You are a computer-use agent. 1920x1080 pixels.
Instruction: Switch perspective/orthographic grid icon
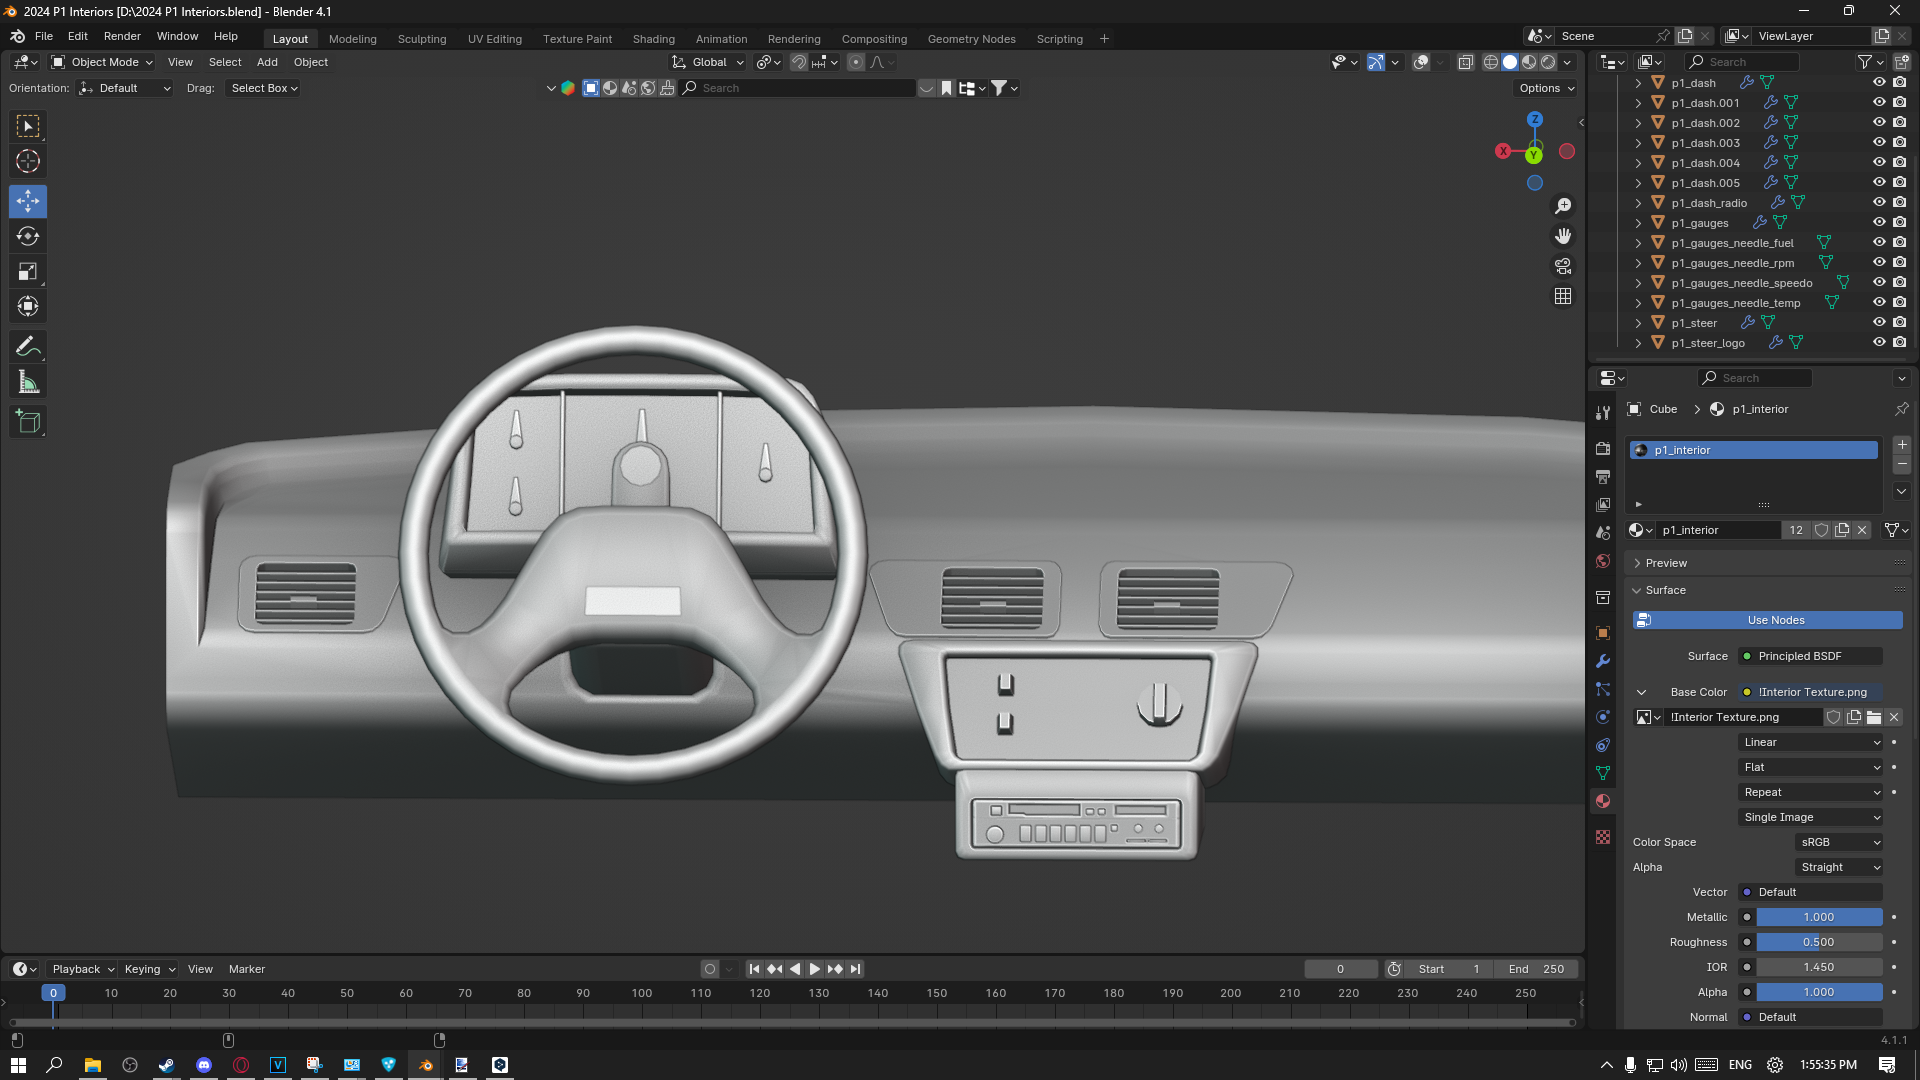click(x=1563, y=296)
